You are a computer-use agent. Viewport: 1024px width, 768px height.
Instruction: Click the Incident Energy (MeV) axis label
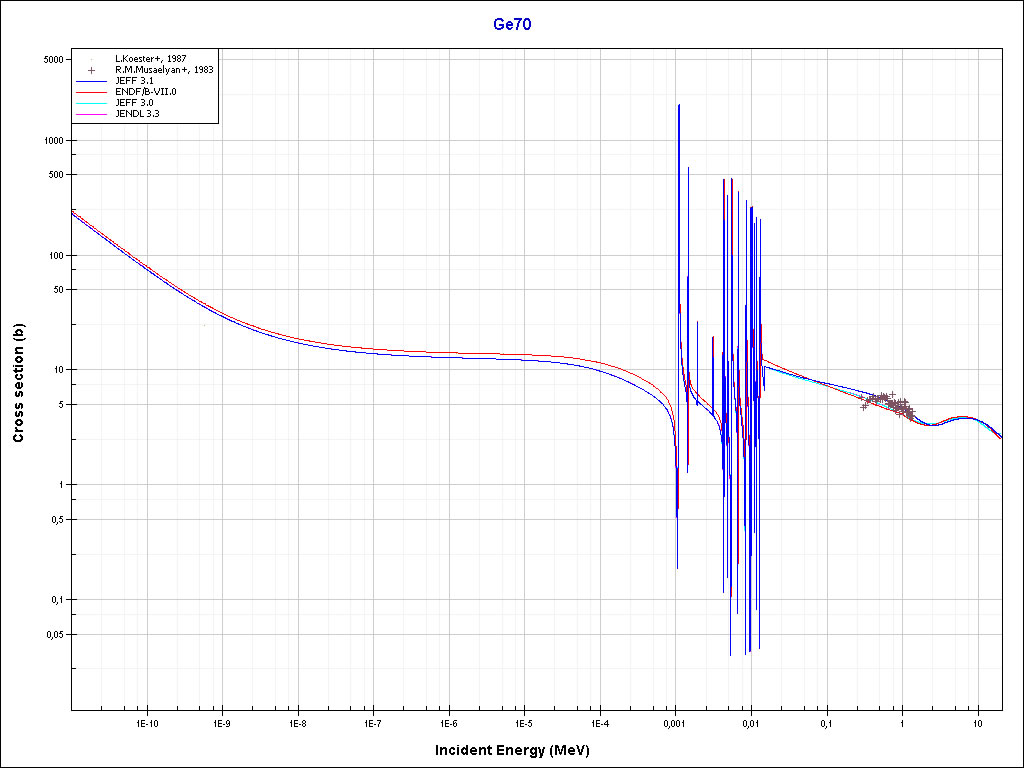click(519, 750)
